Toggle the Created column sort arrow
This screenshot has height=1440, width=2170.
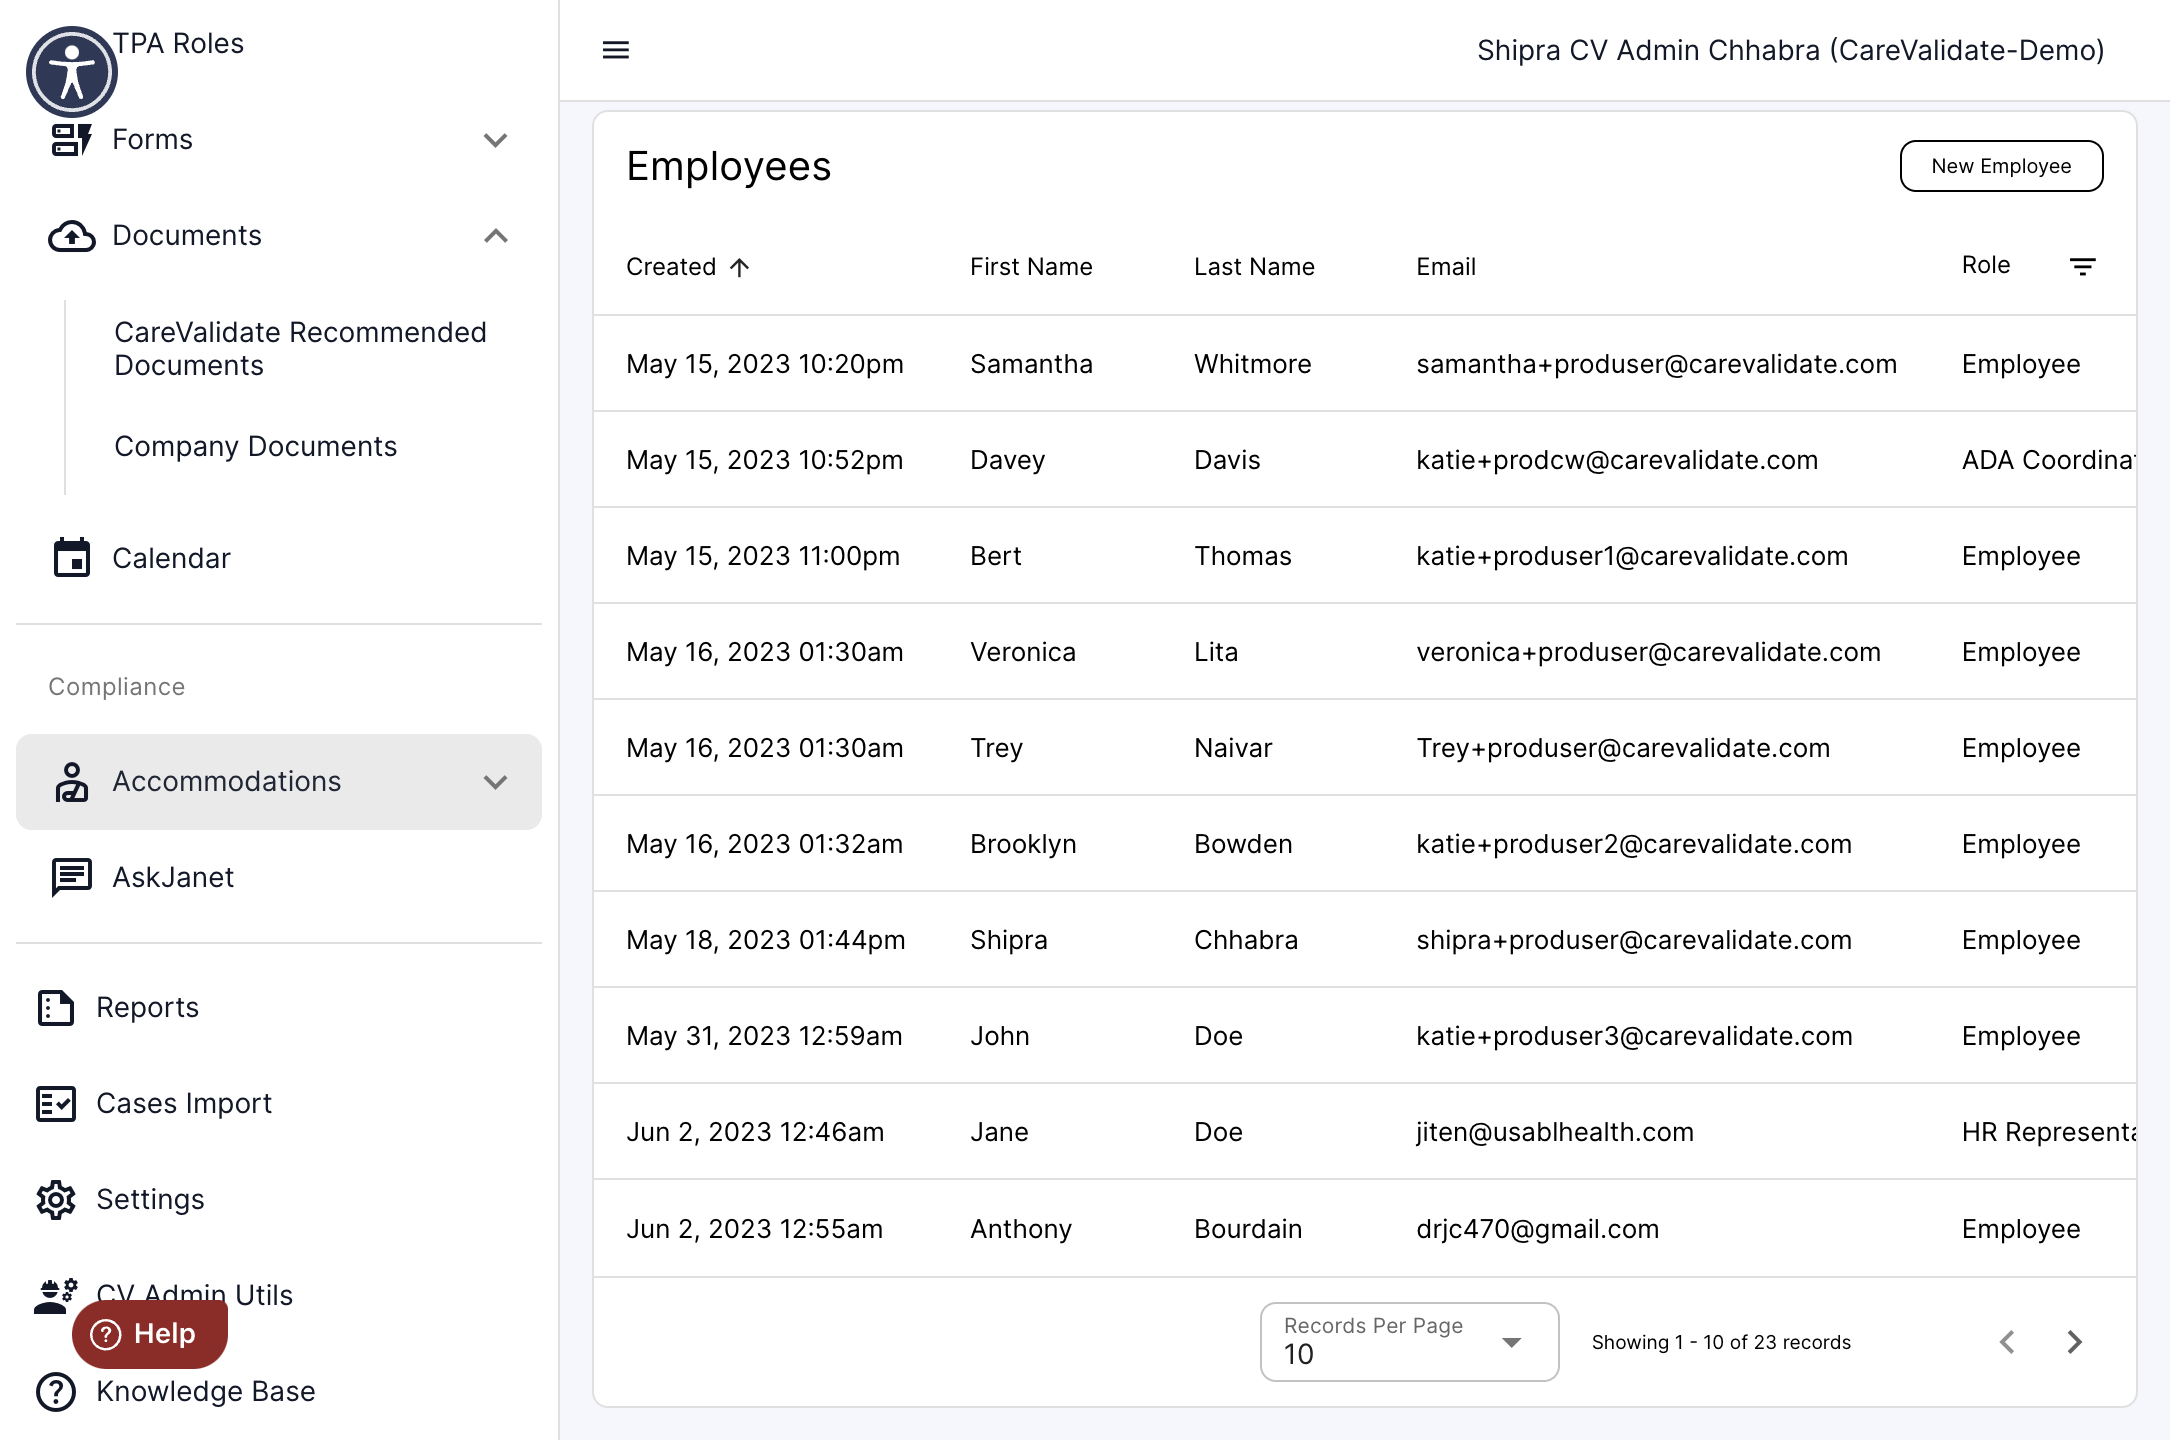pyautogui.click(x=740, y=267)
